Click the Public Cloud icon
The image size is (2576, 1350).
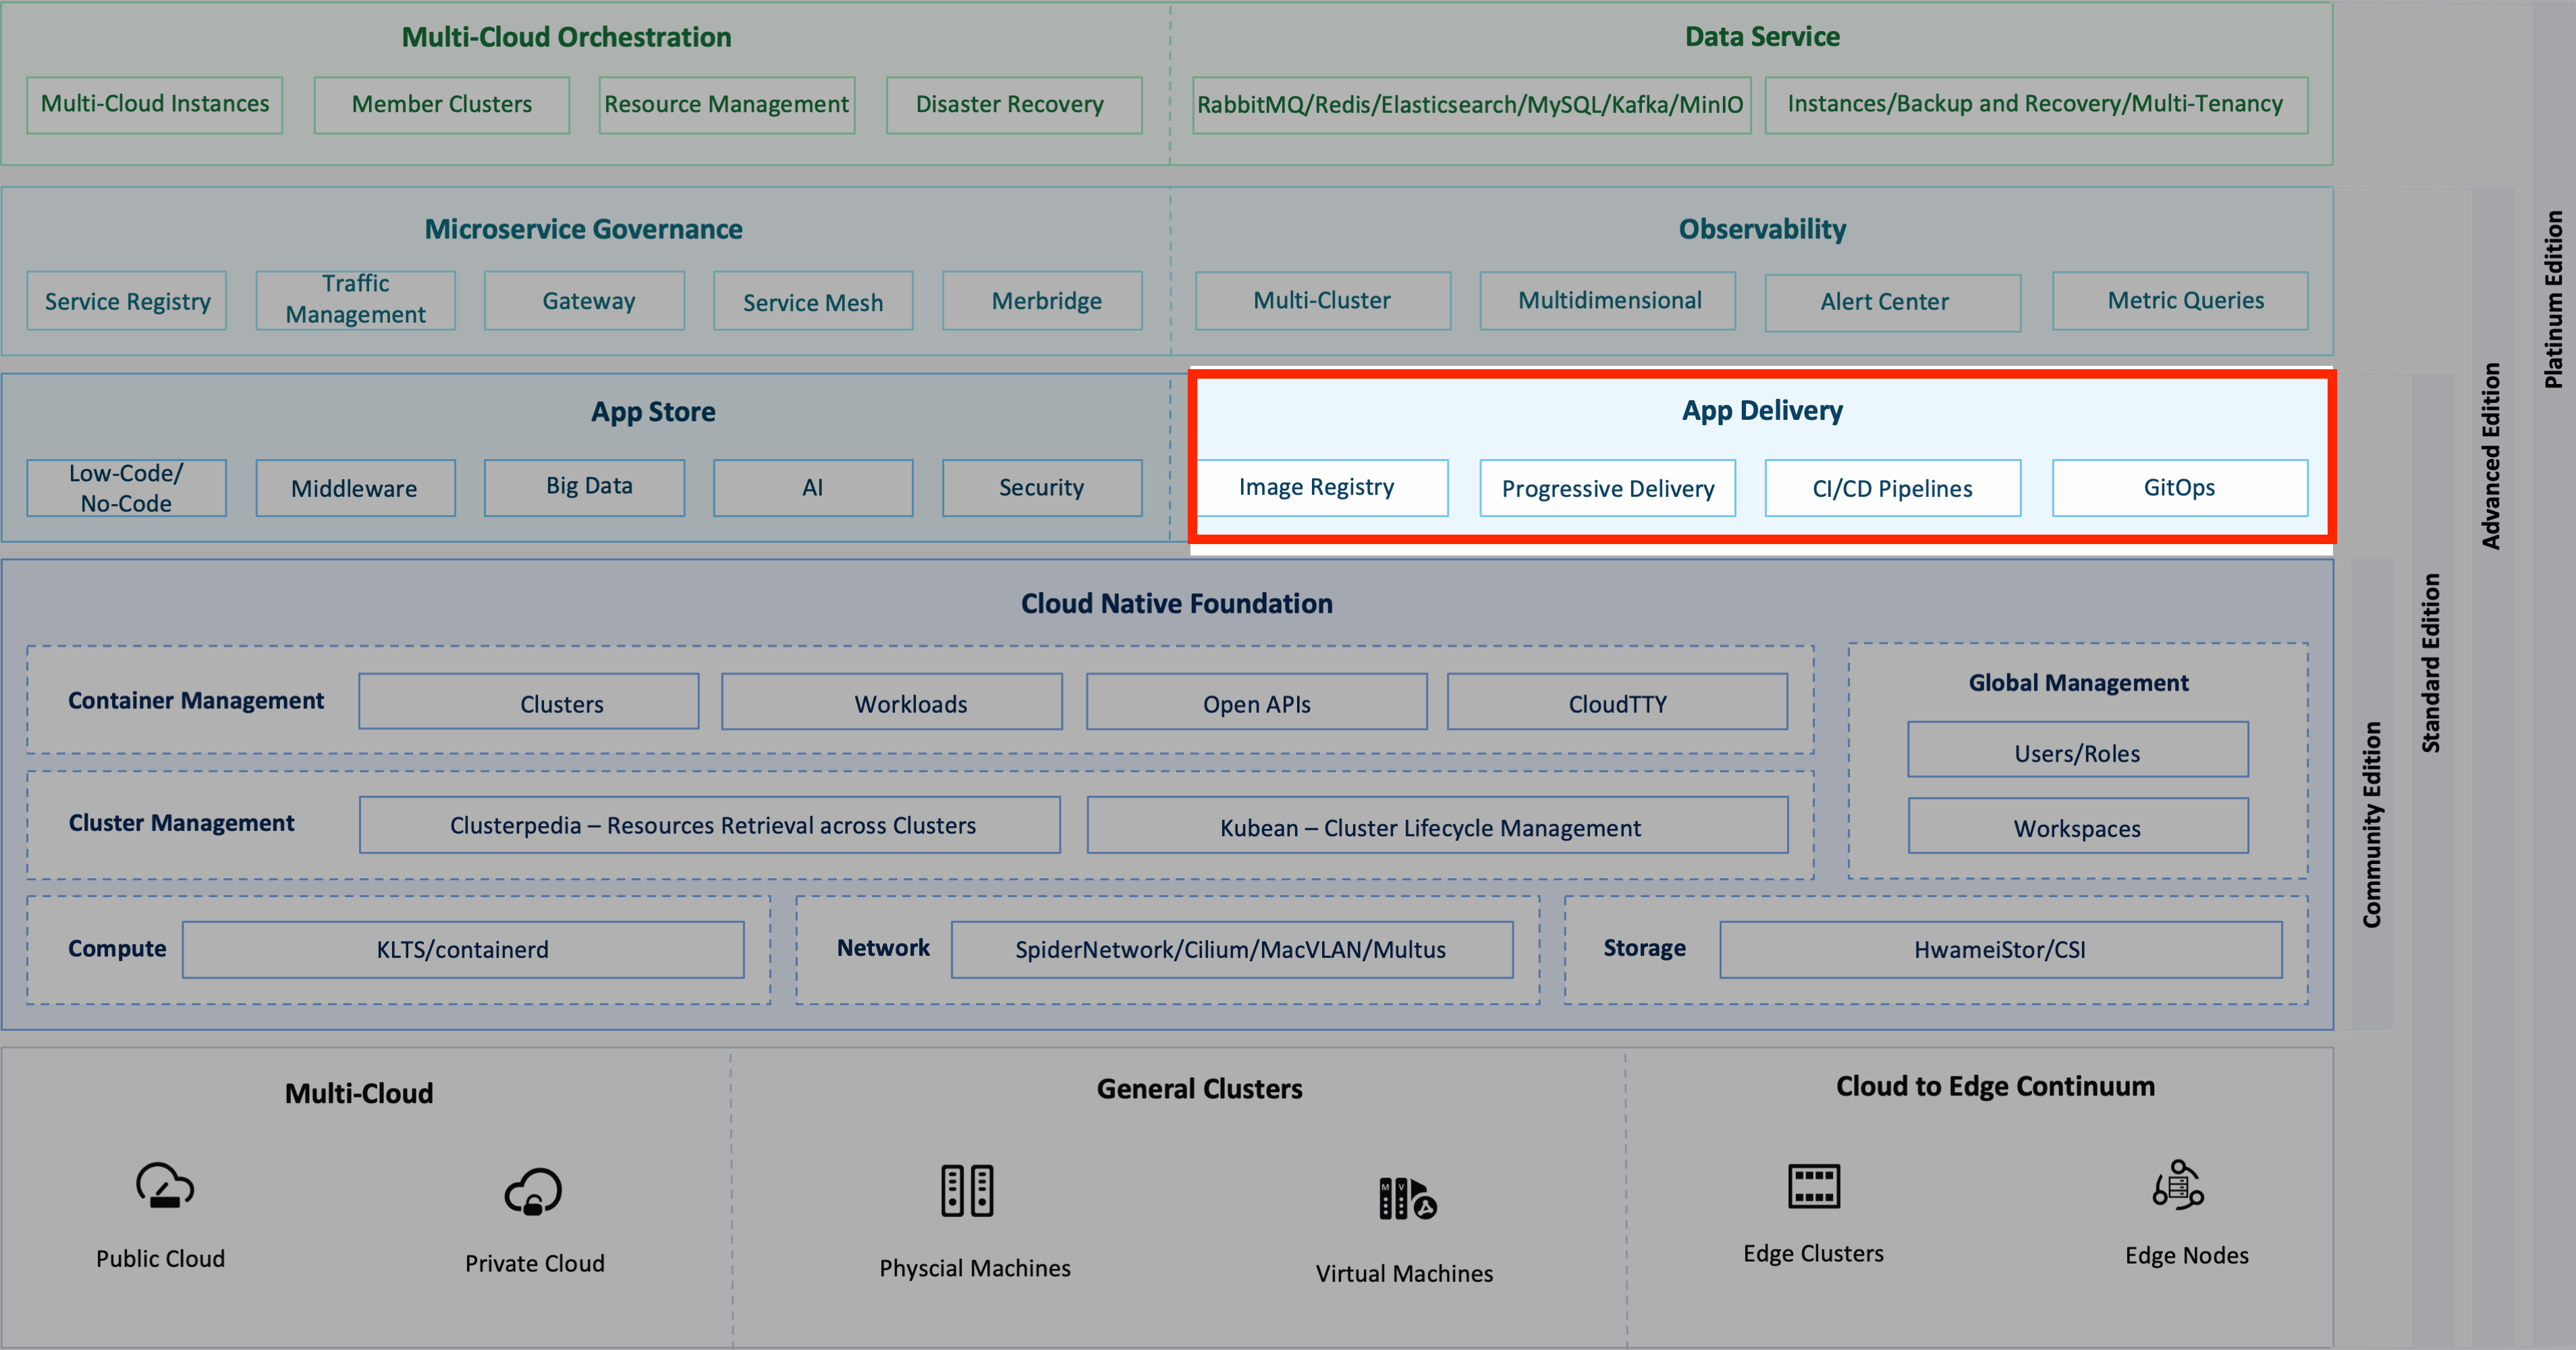pos(165,1186)
